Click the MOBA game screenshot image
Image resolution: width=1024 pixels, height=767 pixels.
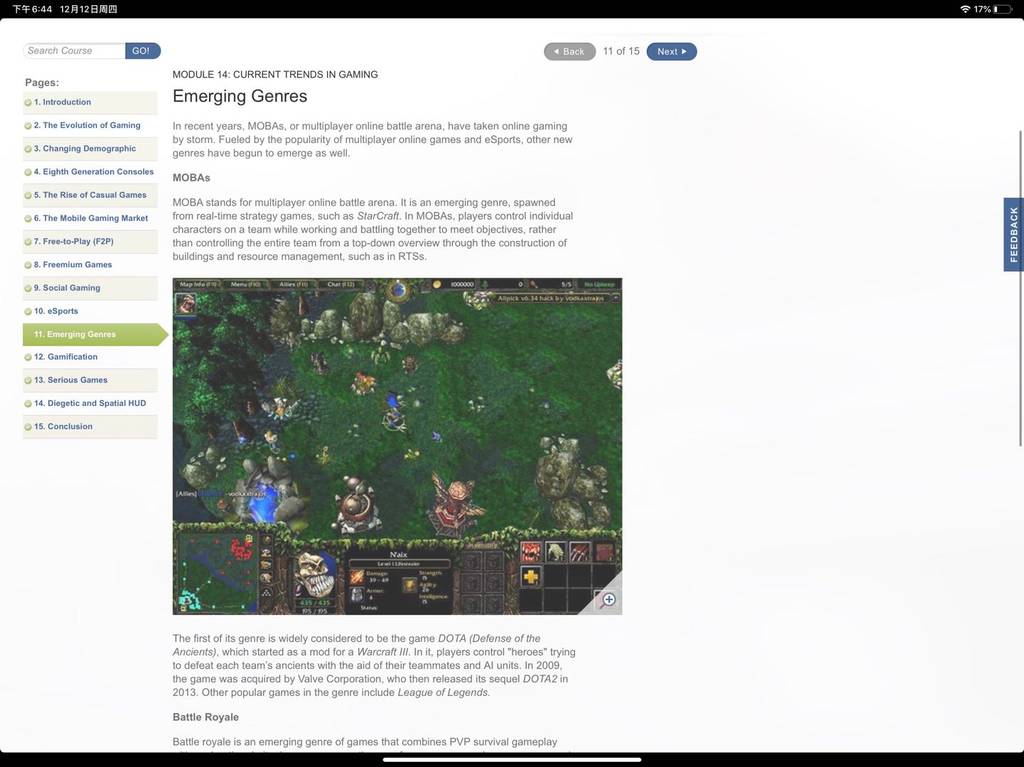397,446
